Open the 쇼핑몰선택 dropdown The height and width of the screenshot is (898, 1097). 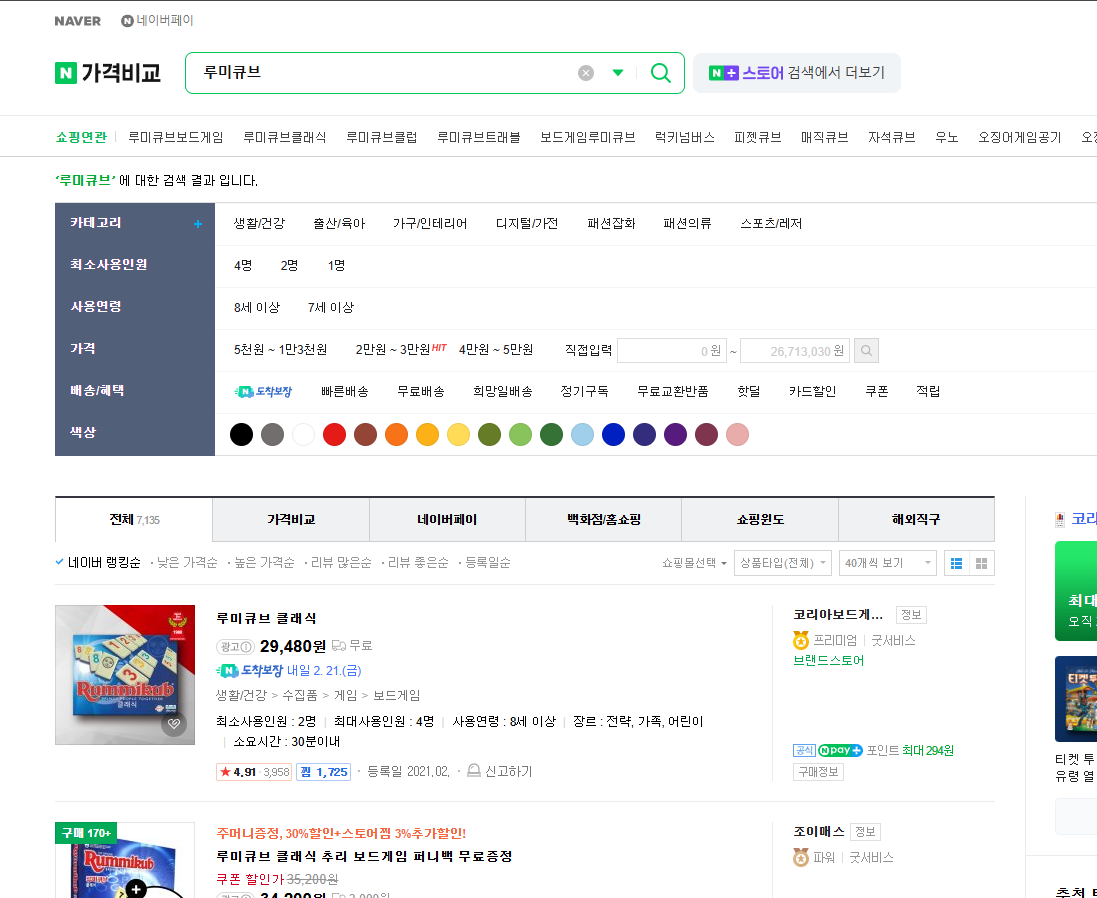click(694, 563)
